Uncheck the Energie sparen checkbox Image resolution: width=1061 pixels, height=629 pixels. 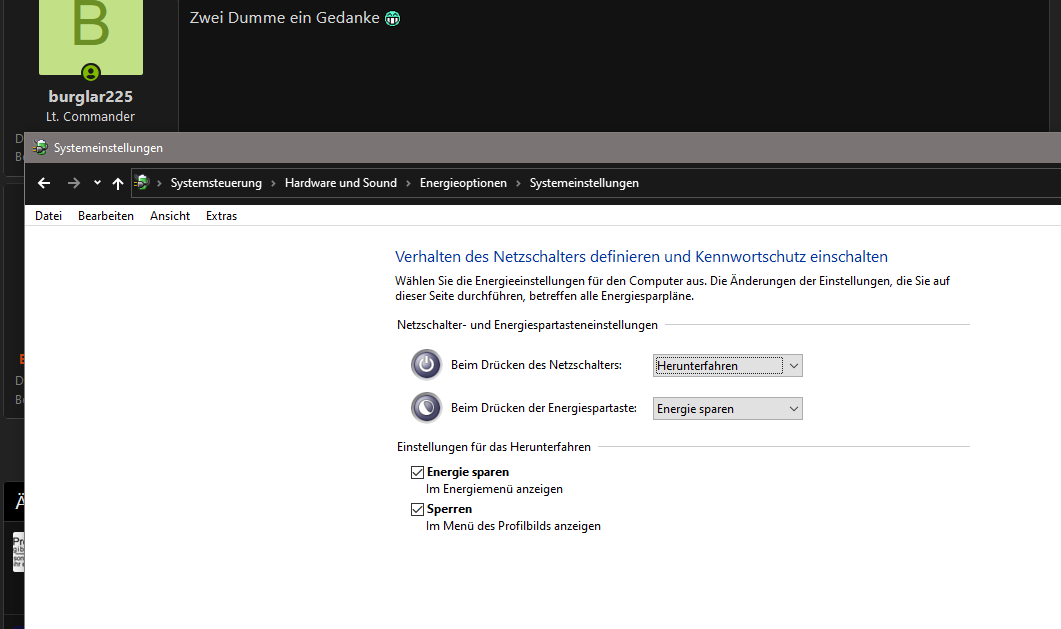417,472
